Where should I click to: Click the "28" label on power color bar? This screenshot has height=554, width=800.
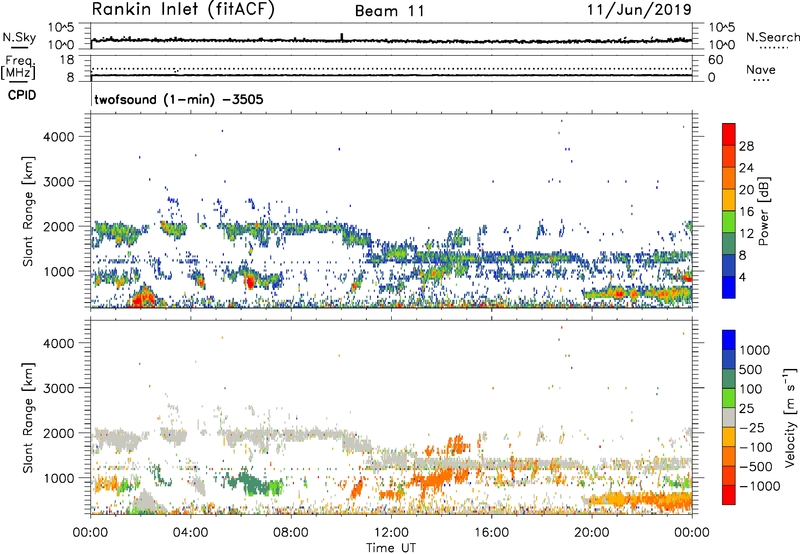pos(746,146)
